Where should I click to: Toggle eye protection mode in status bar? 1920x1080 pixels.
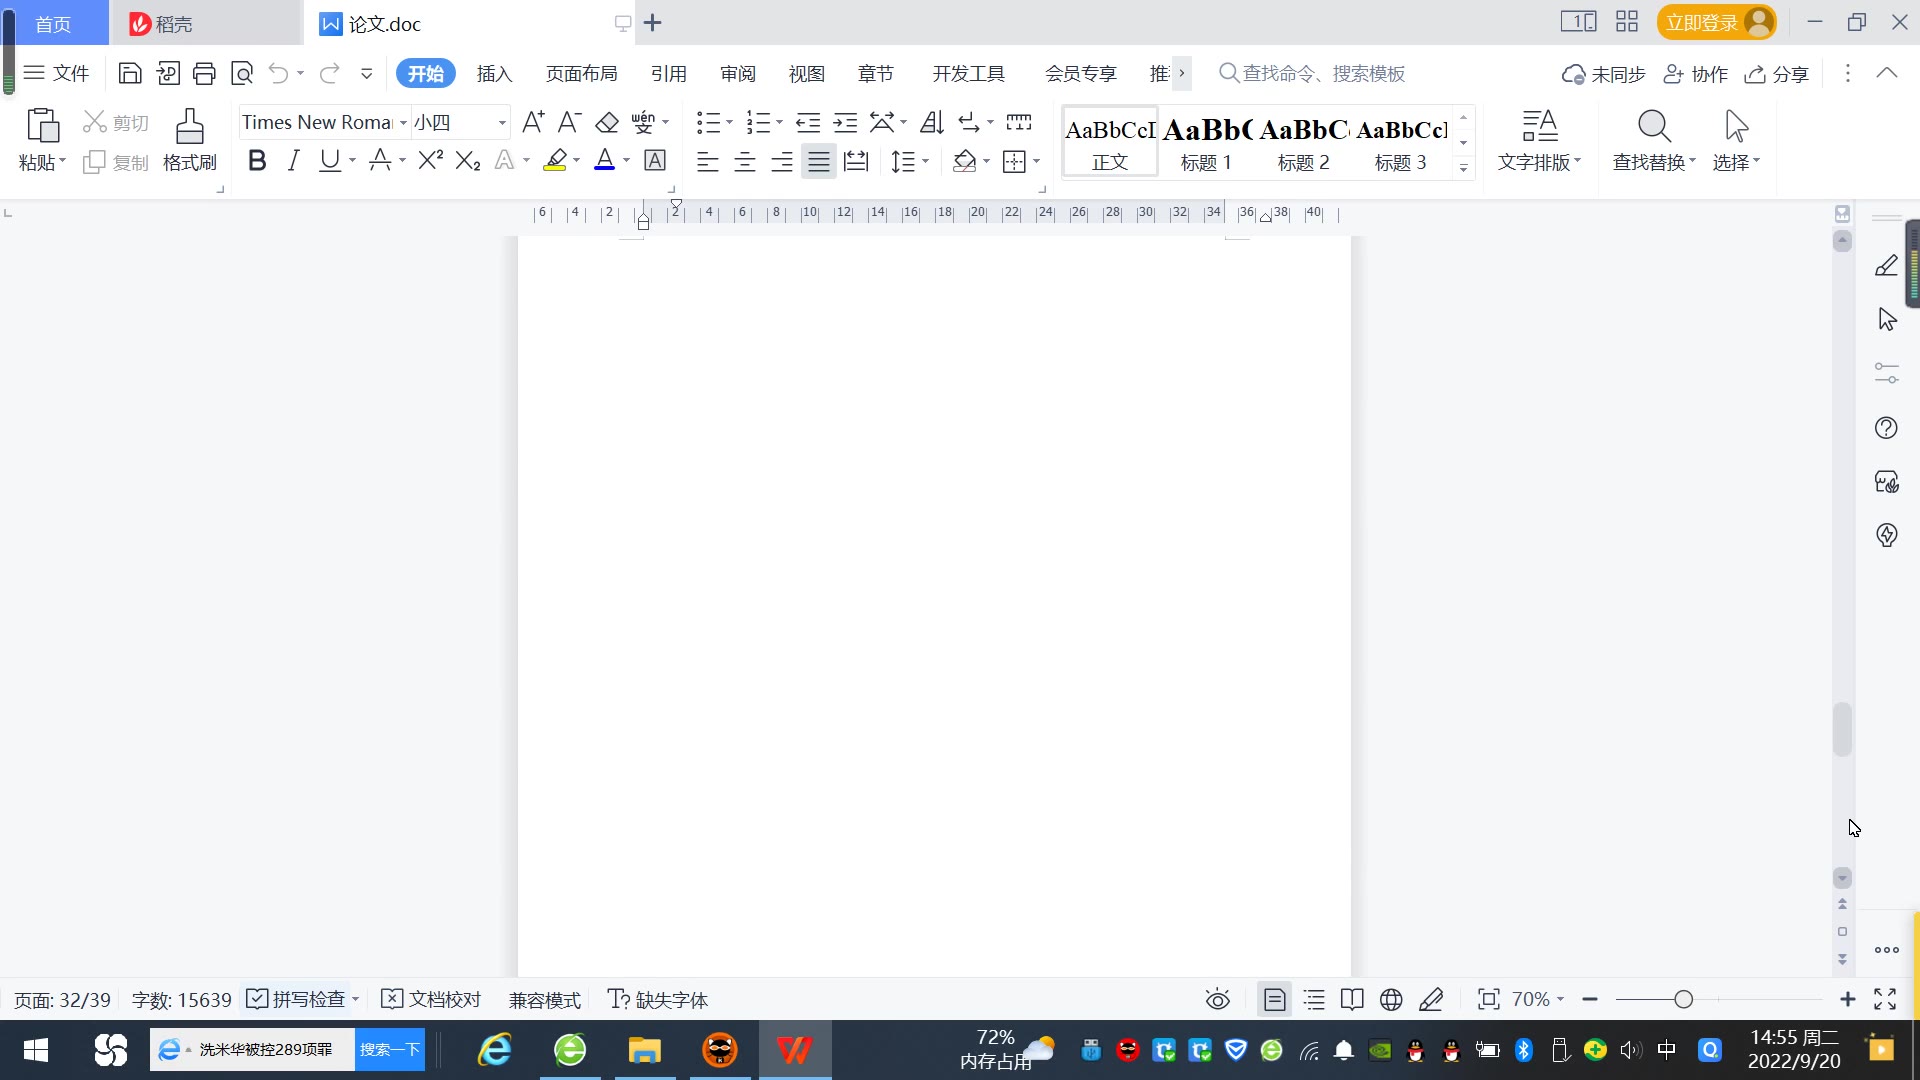point(1217,999)
